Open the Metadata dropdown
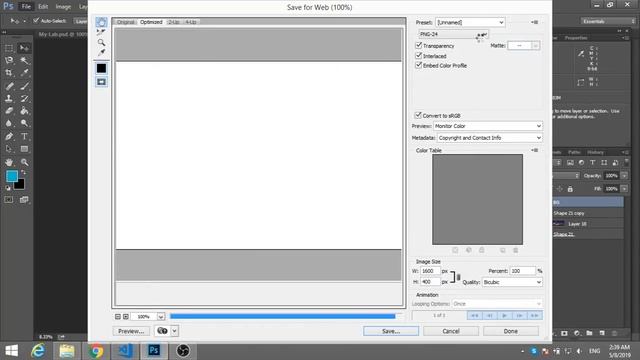640x360 pixels. pyautogui.click(x=490, y=138)
